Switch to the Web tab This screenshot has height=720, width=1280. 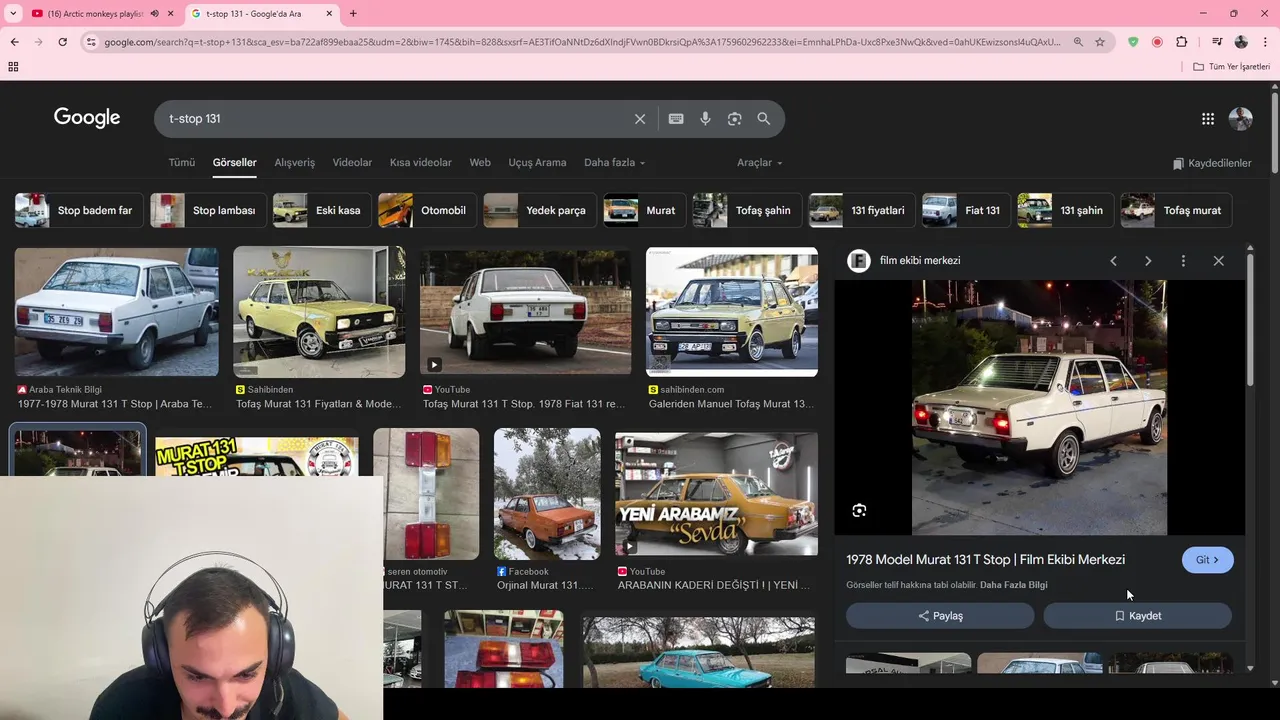pyautogui.click(x=480, y=163)
